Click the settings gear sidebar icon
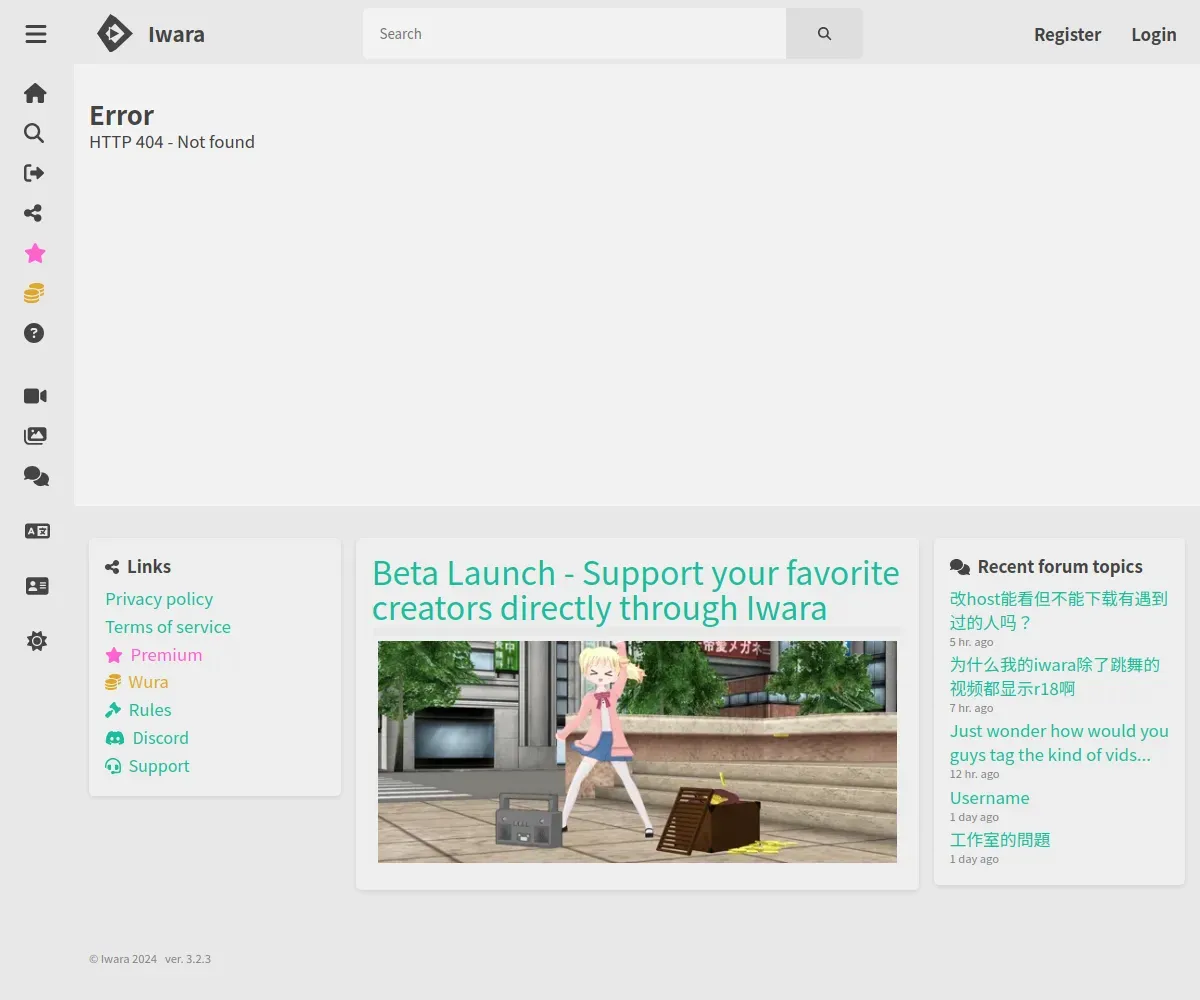This screenshot has height=1000, width=1200. [37, 641]
